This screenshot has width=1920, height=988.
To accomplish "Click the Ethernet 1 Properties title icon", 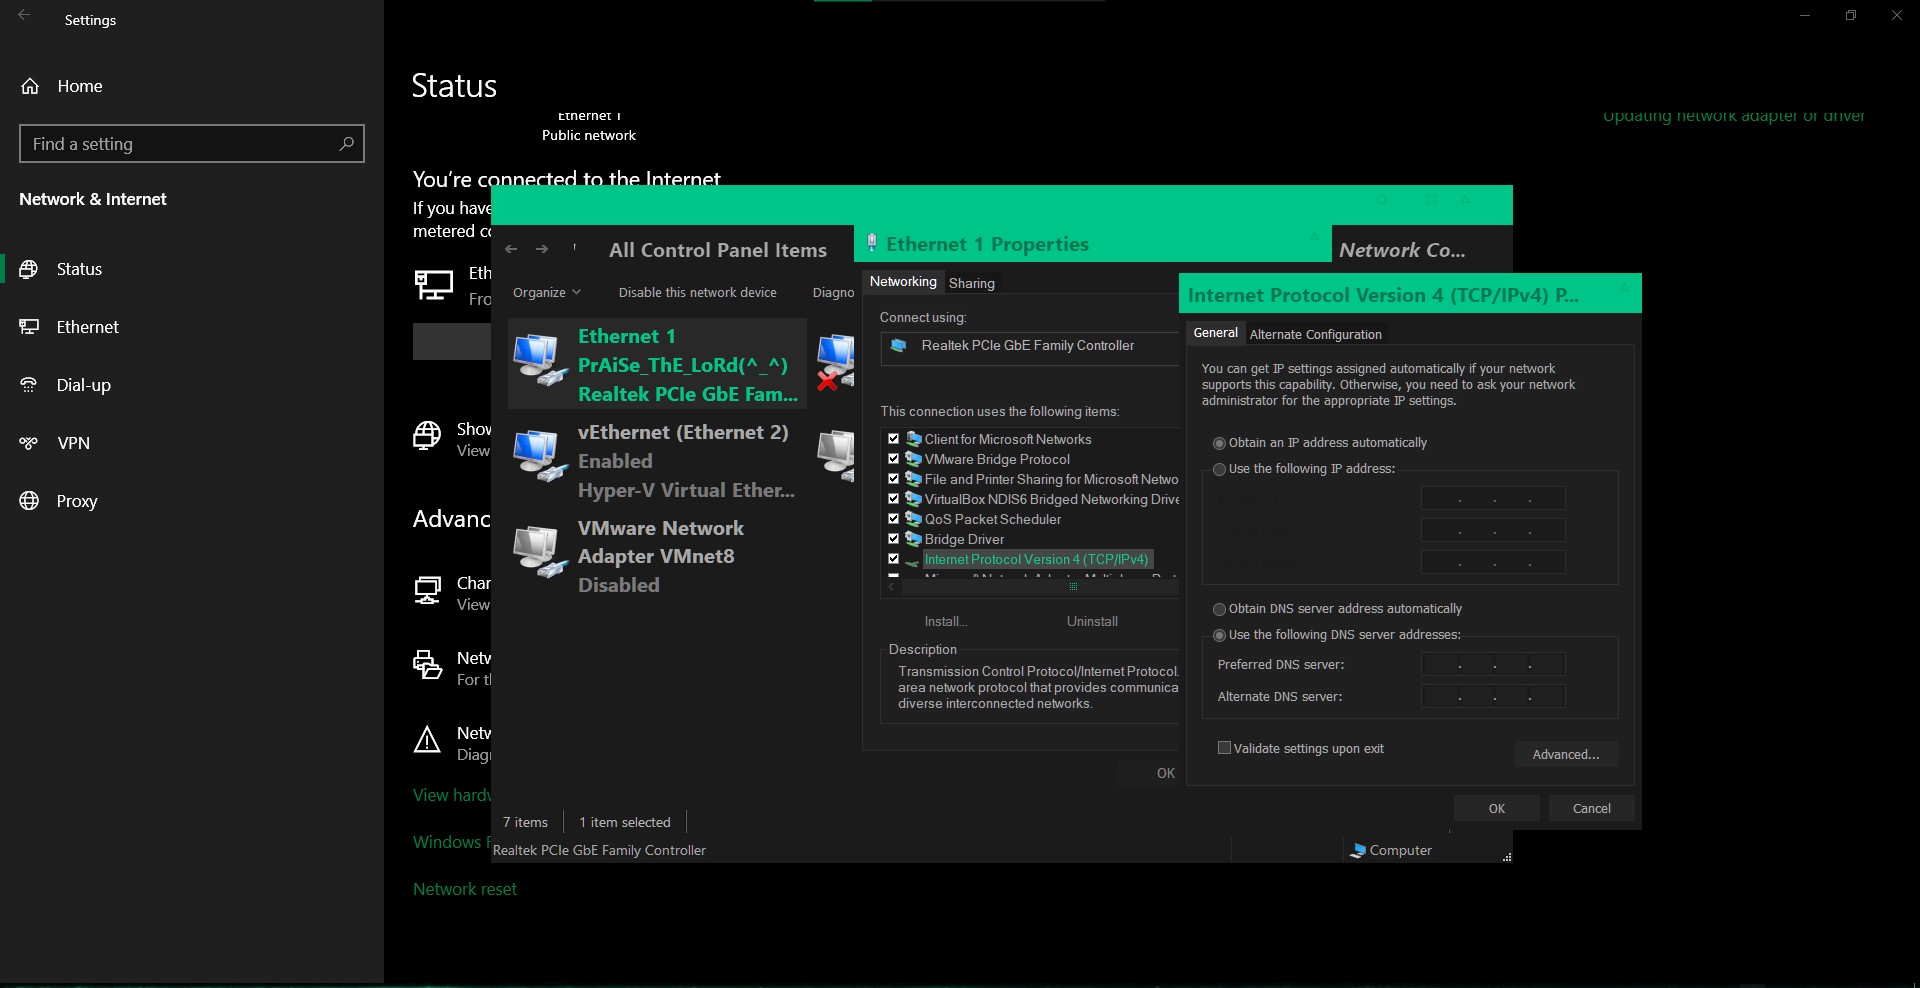I will tap(872, 243).
